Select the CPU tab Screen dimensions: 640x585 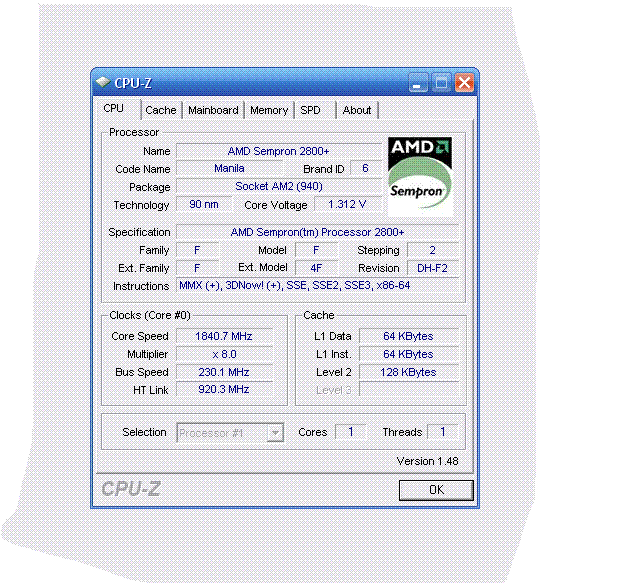[118, 109]
